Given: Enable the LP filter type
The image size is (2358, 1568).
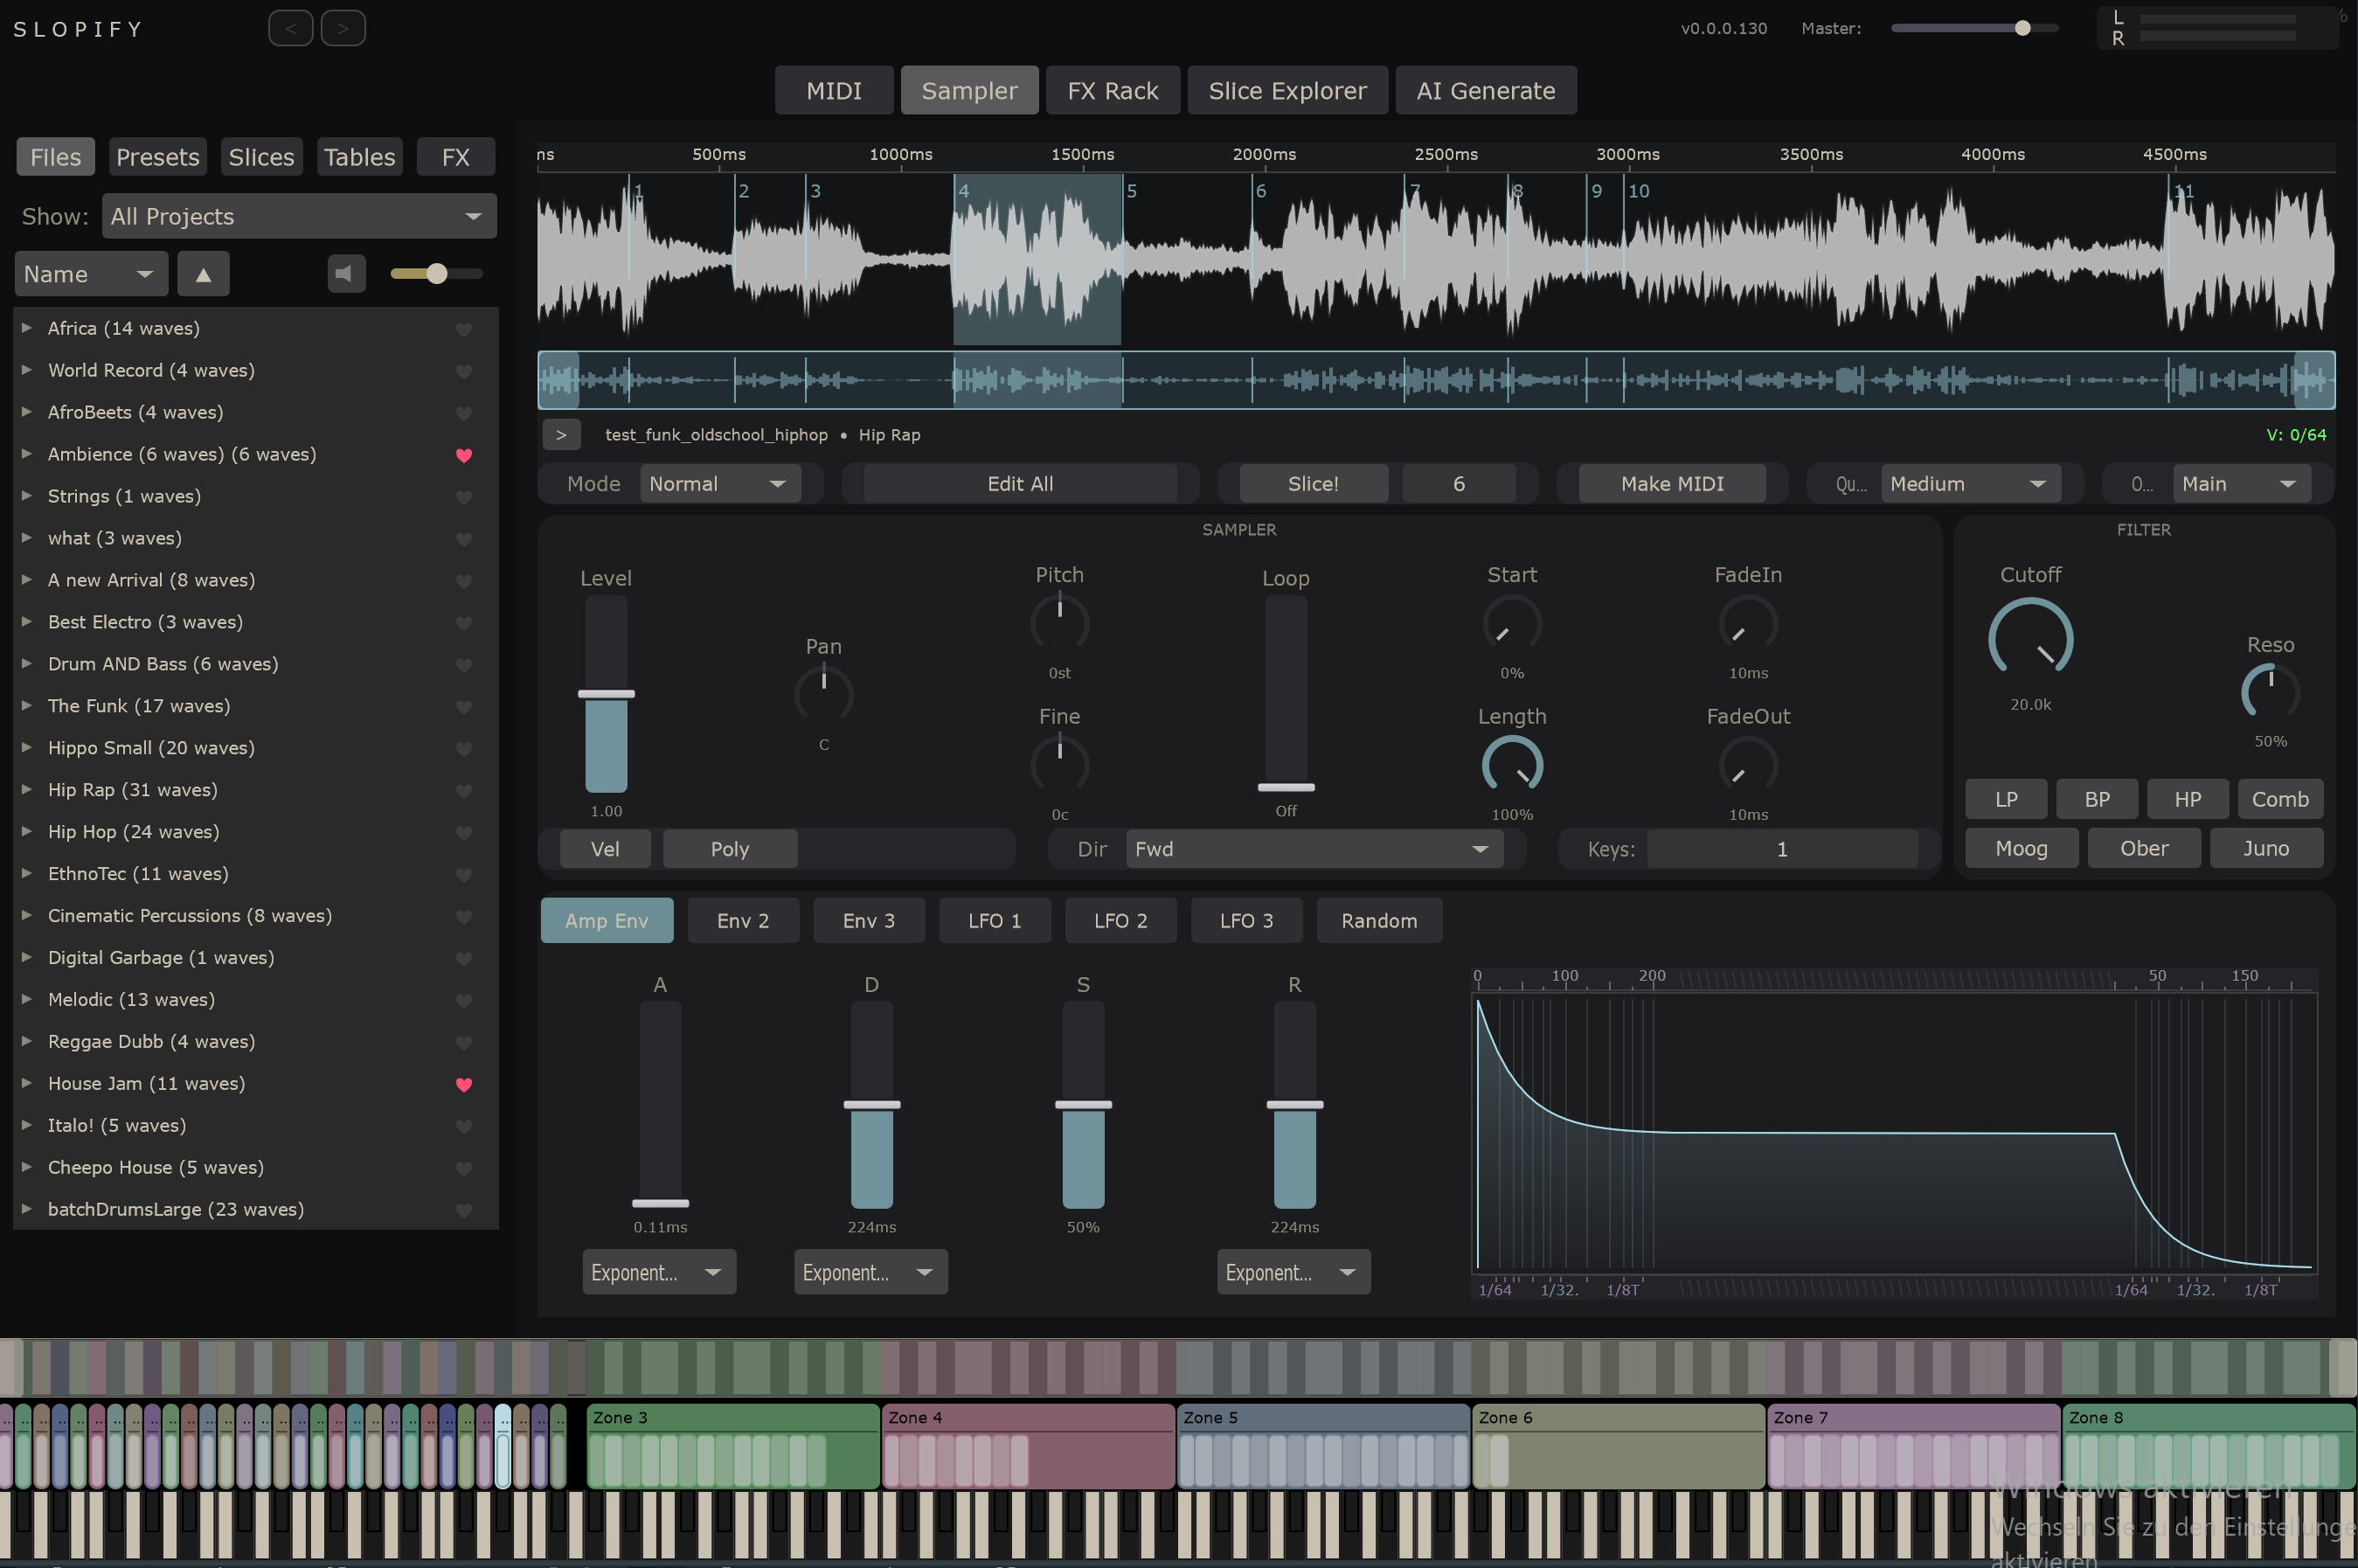Looking at the screenshot, I should (x=2005, y=799).
